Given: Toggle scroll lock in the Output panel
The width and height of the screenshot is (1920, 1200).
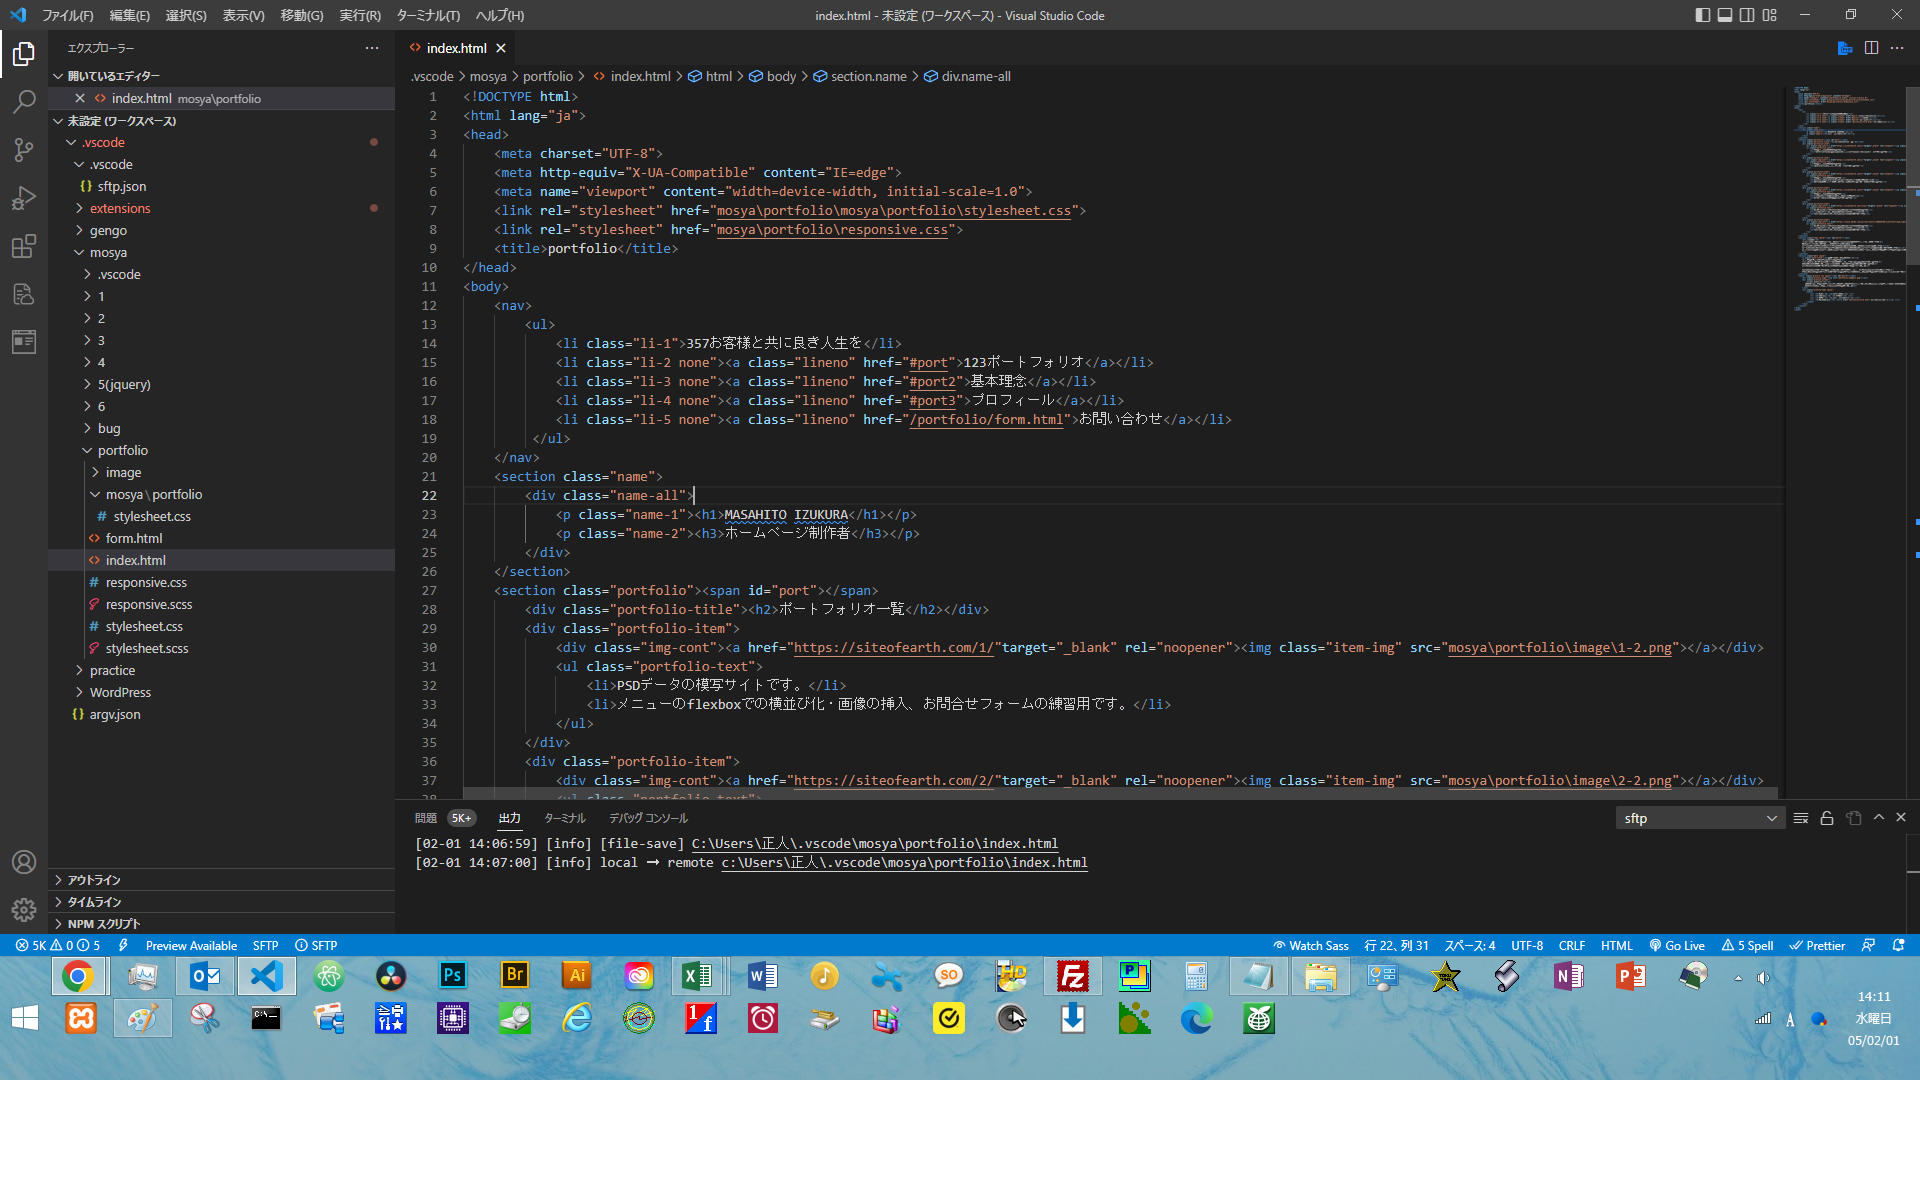Looking at the screenshot, I should [1827, 817].
